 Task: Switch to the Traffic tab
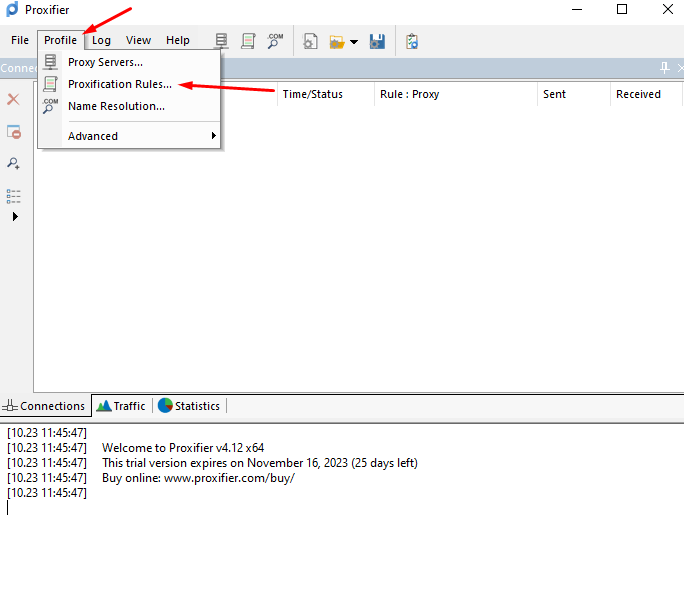(121, 406)
